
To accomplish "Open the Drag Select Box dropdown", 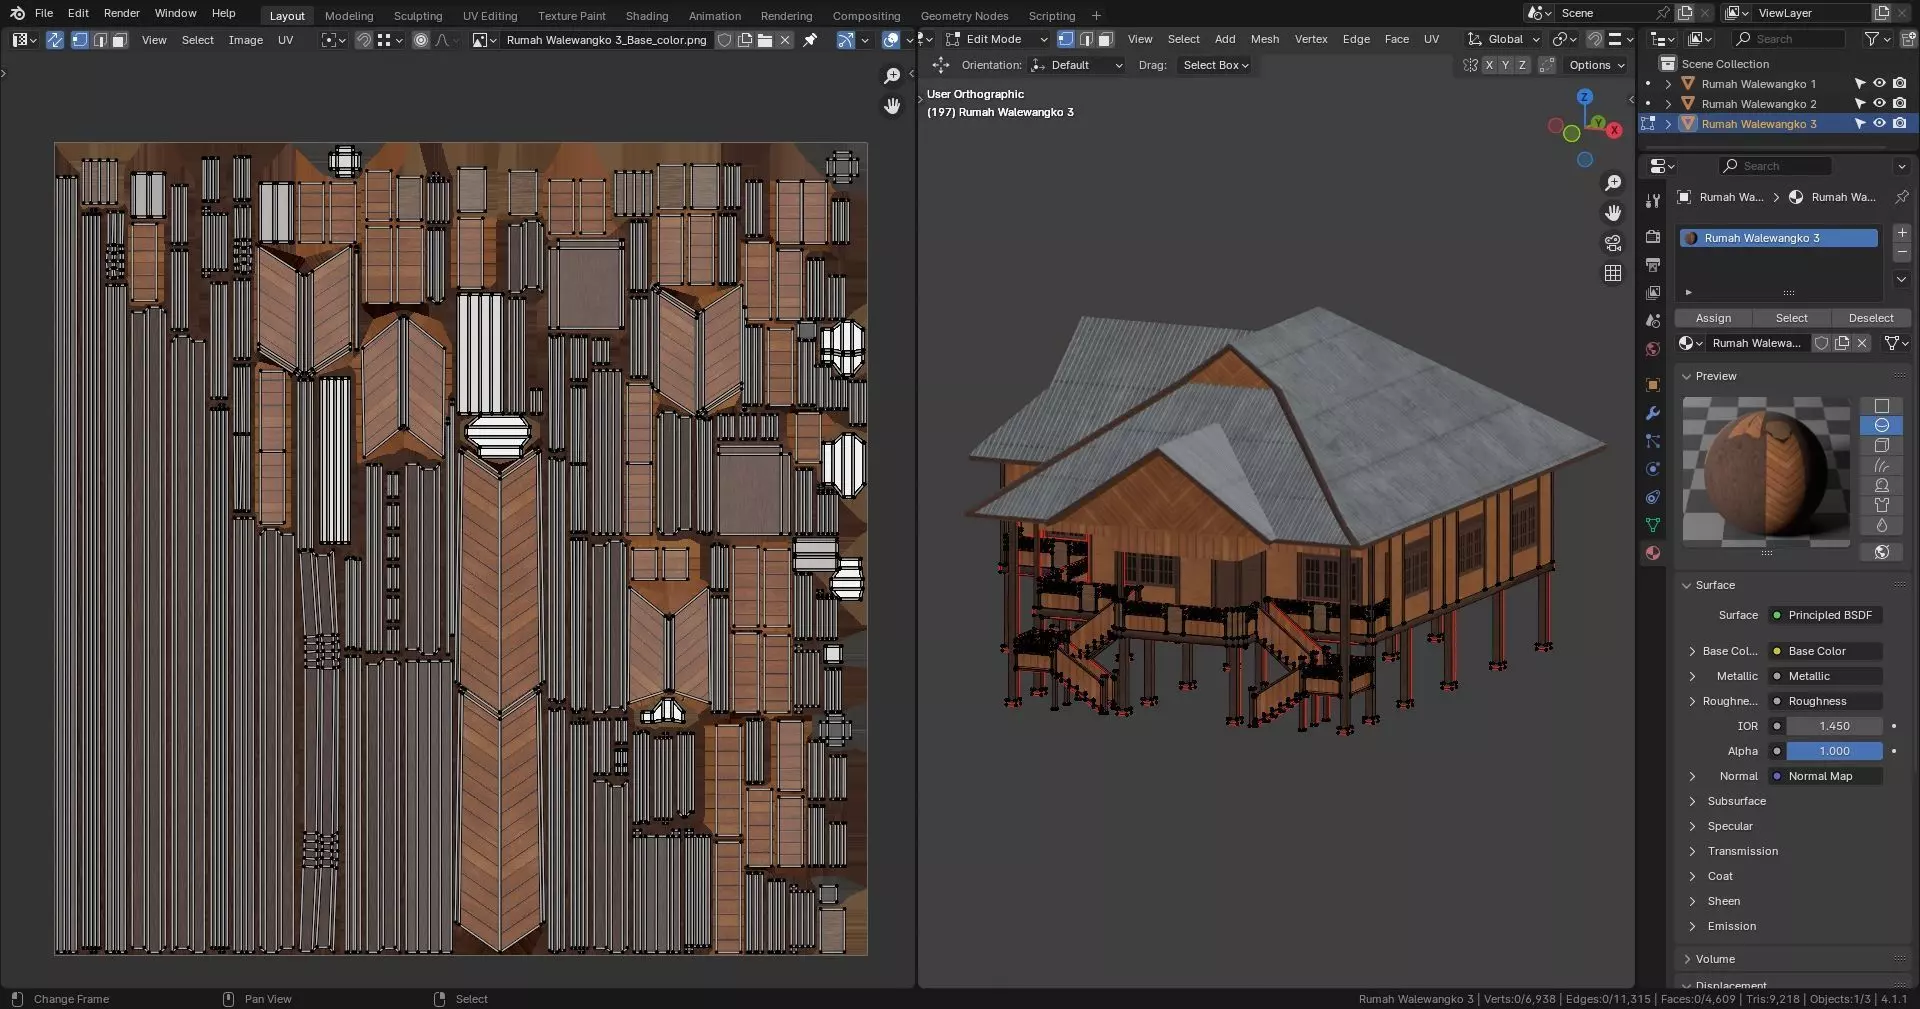I will pos(1216,65).
